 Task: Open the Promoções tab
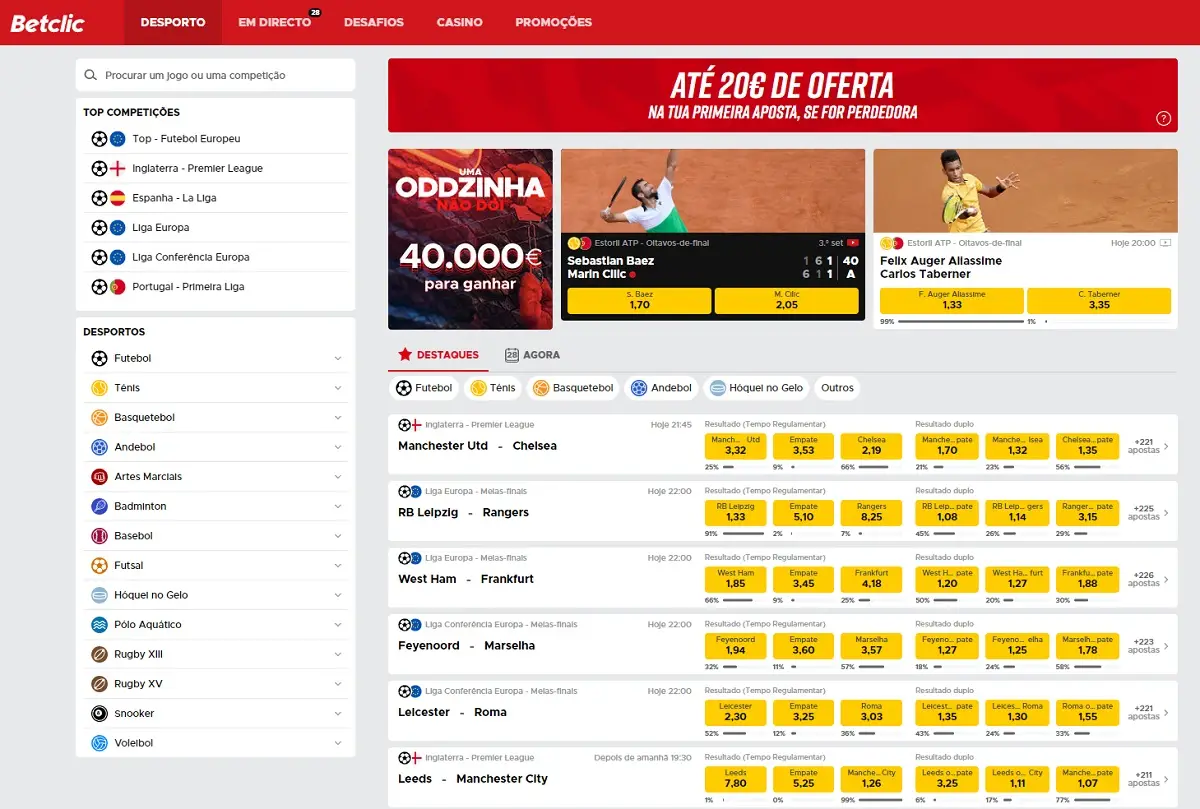tap(553, 22)
